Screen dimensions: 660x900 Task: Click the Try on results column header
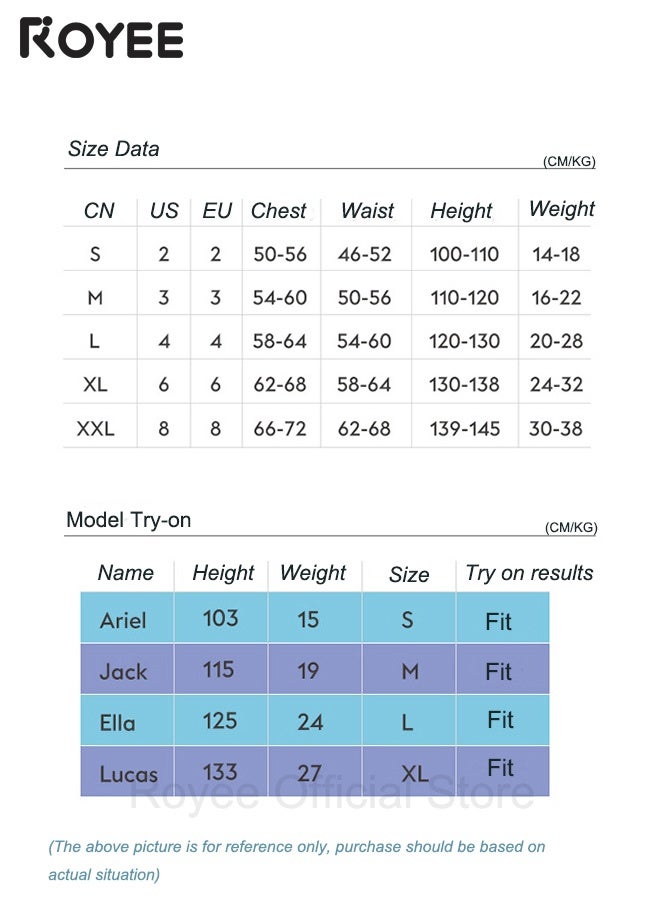click(529, 573)
